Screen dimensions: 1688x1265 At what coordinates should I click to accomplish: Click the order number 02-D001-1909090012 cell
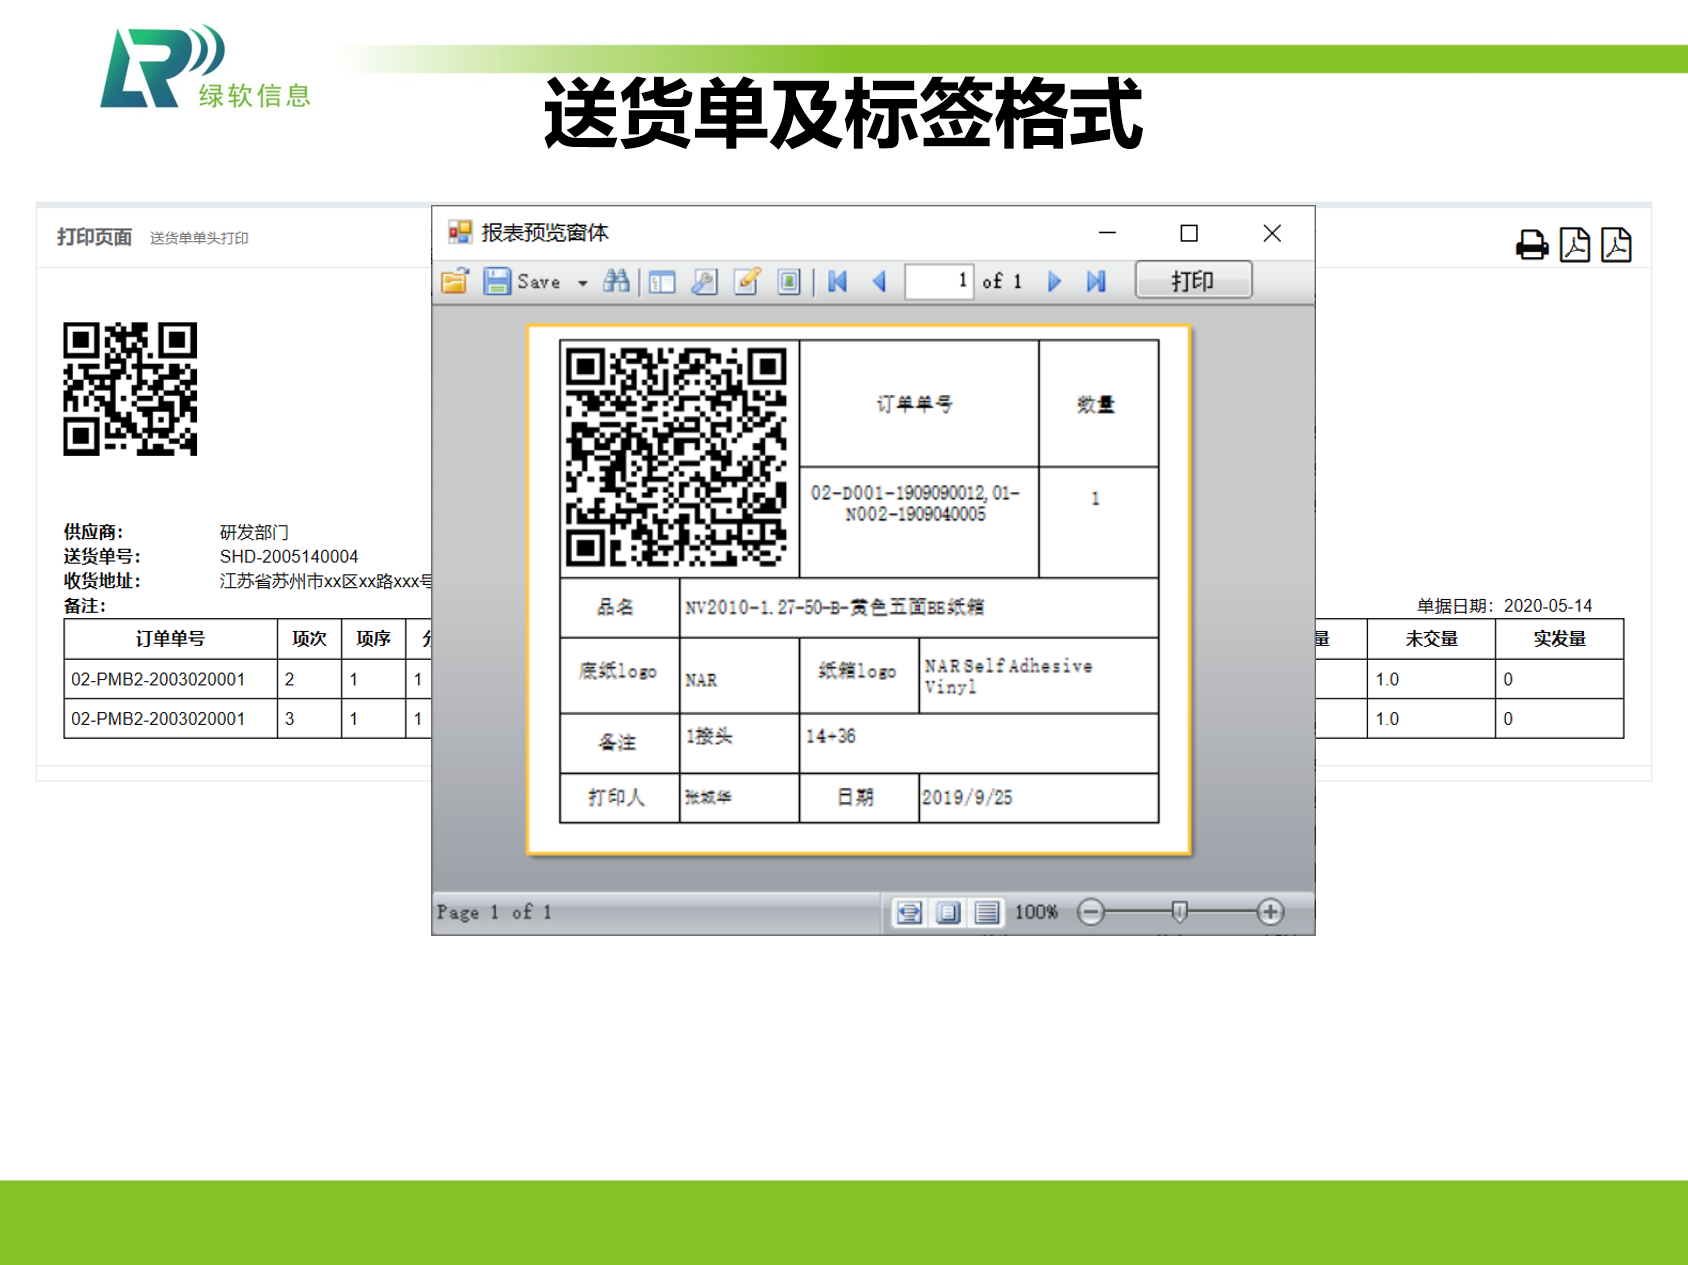(919, 522)
